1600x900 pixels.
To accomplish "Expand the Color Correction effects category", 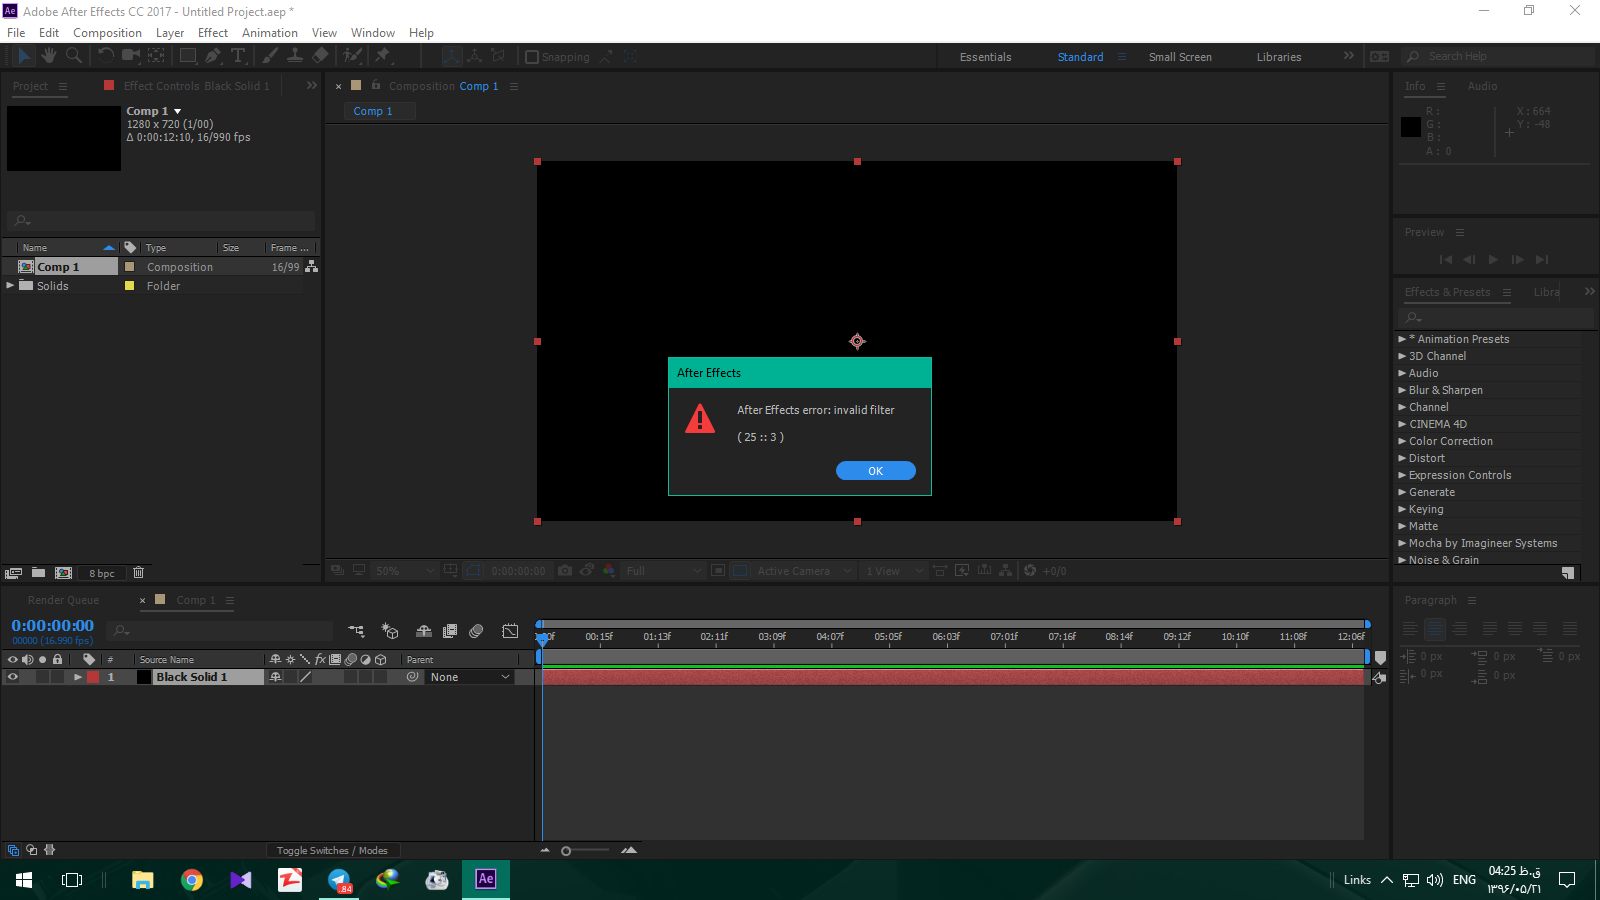I will [x=1402, y=441].
